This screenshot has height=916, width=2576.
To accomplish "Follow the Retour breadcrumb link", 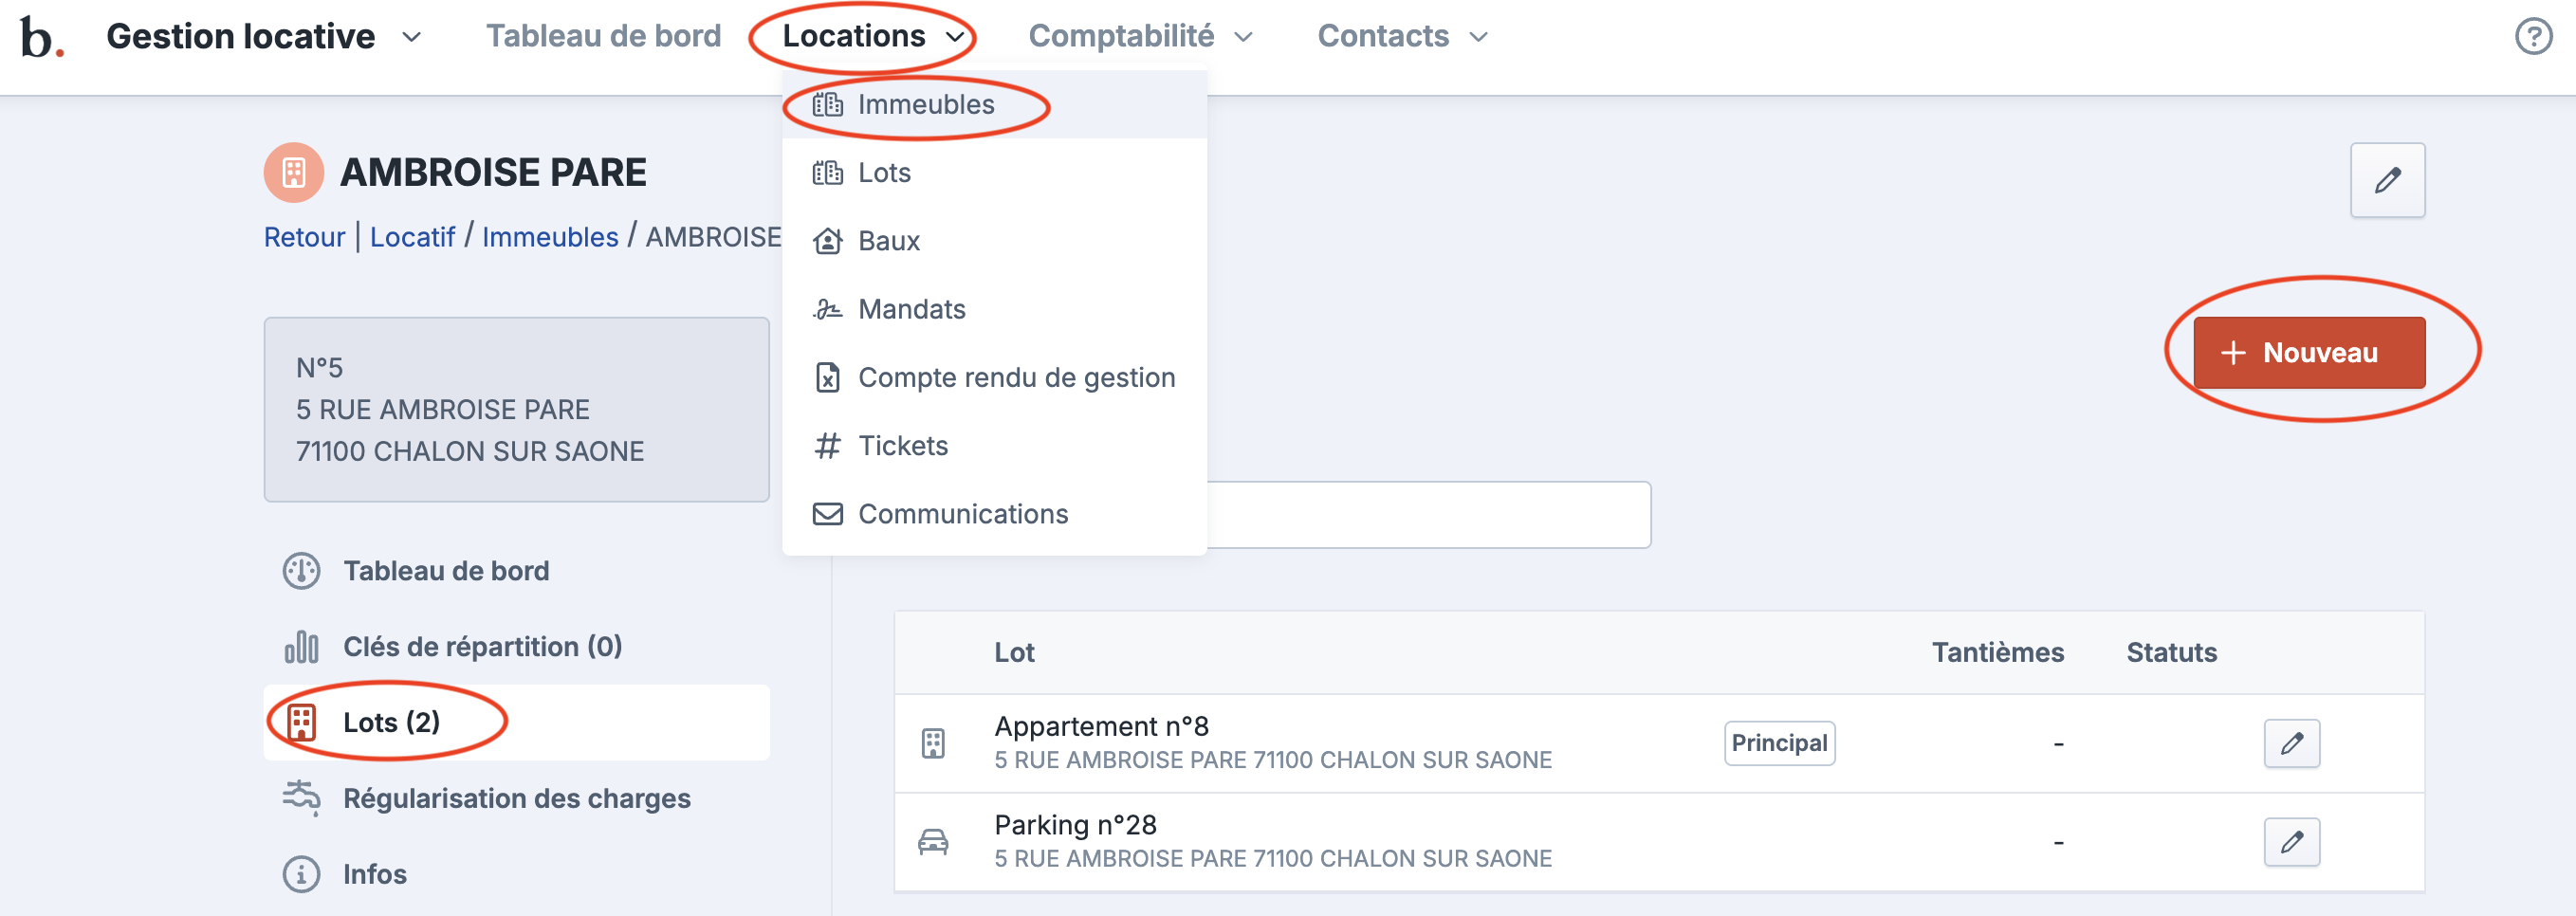I will pyautogui.click(x=304, y=237).
